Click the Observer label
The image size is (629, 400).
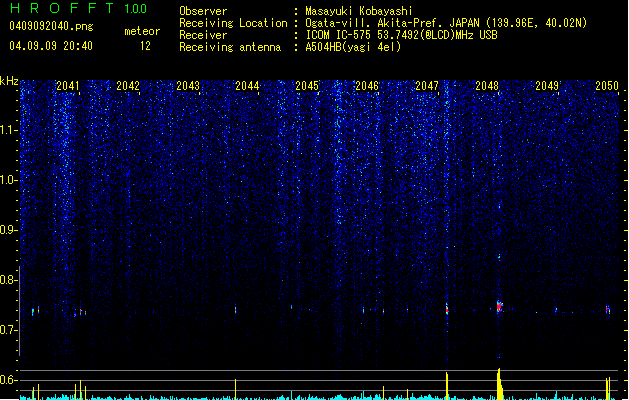203,11
